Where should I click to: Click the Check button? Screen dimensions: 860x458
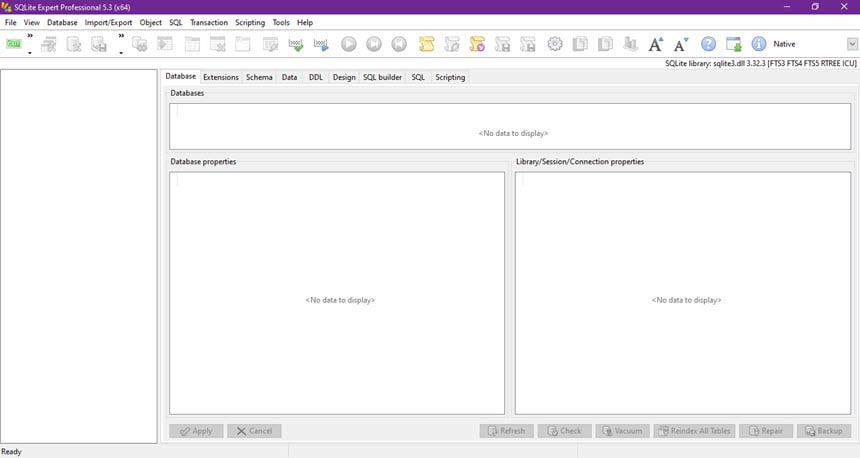(565, 431)
